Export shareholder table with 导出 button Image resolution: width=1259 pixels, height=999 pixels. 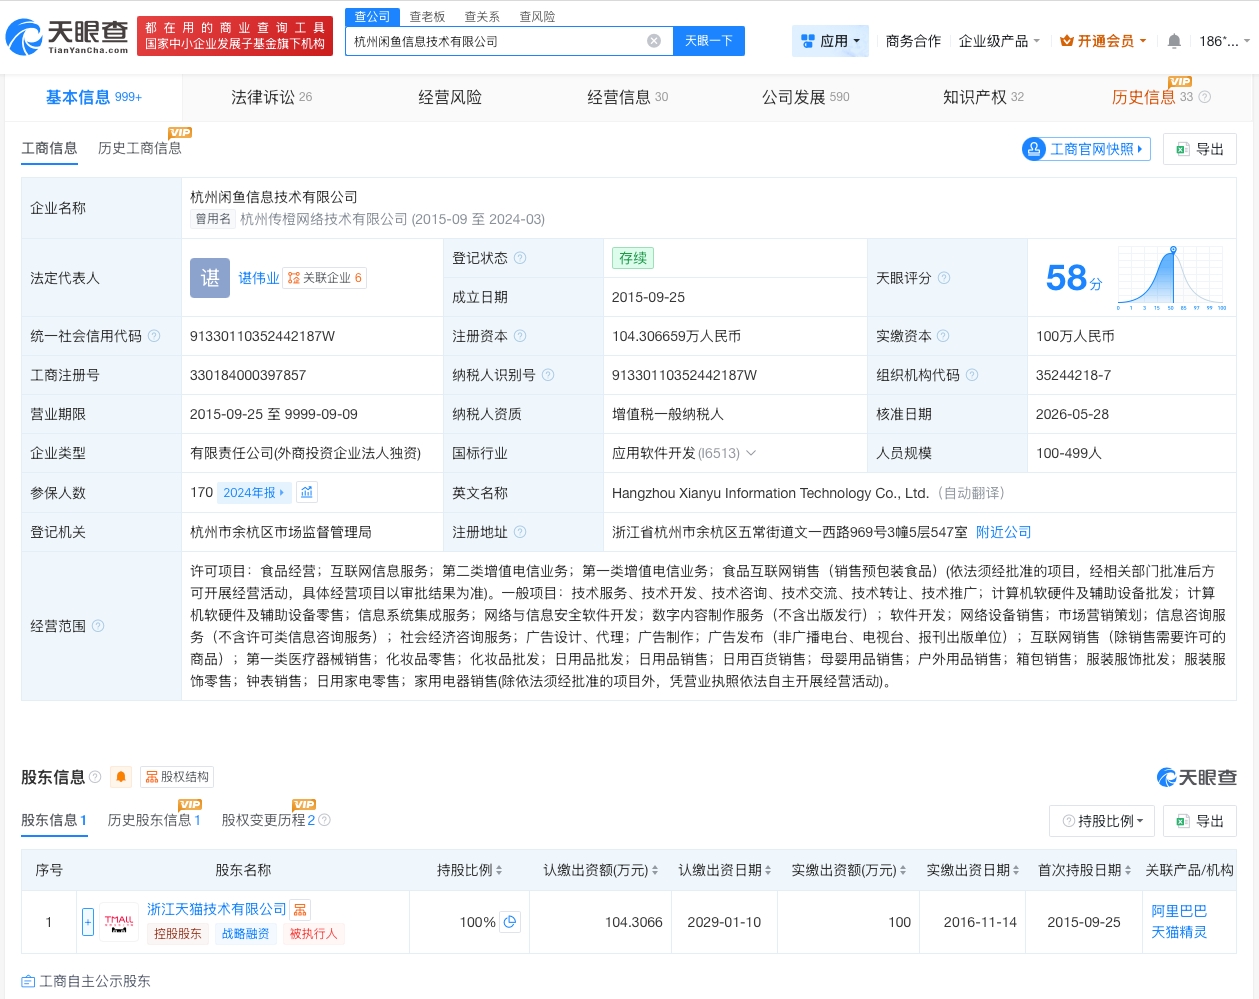click(x=1200, y=821)
